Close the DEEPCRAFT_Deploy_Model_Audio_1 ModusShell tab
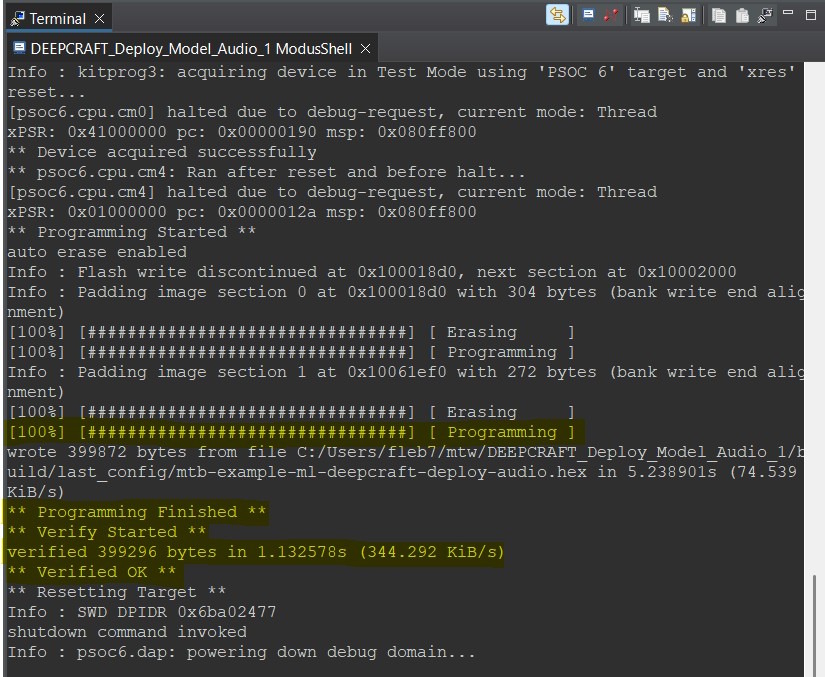This screenshot has height=677, width=825. (x=365, y=49)
